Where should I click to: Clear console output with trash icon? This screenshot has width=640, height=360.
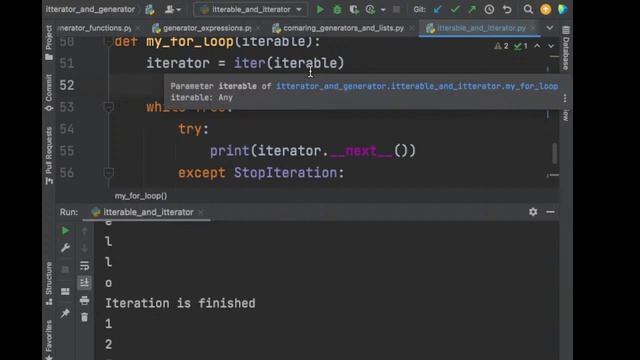84,317
